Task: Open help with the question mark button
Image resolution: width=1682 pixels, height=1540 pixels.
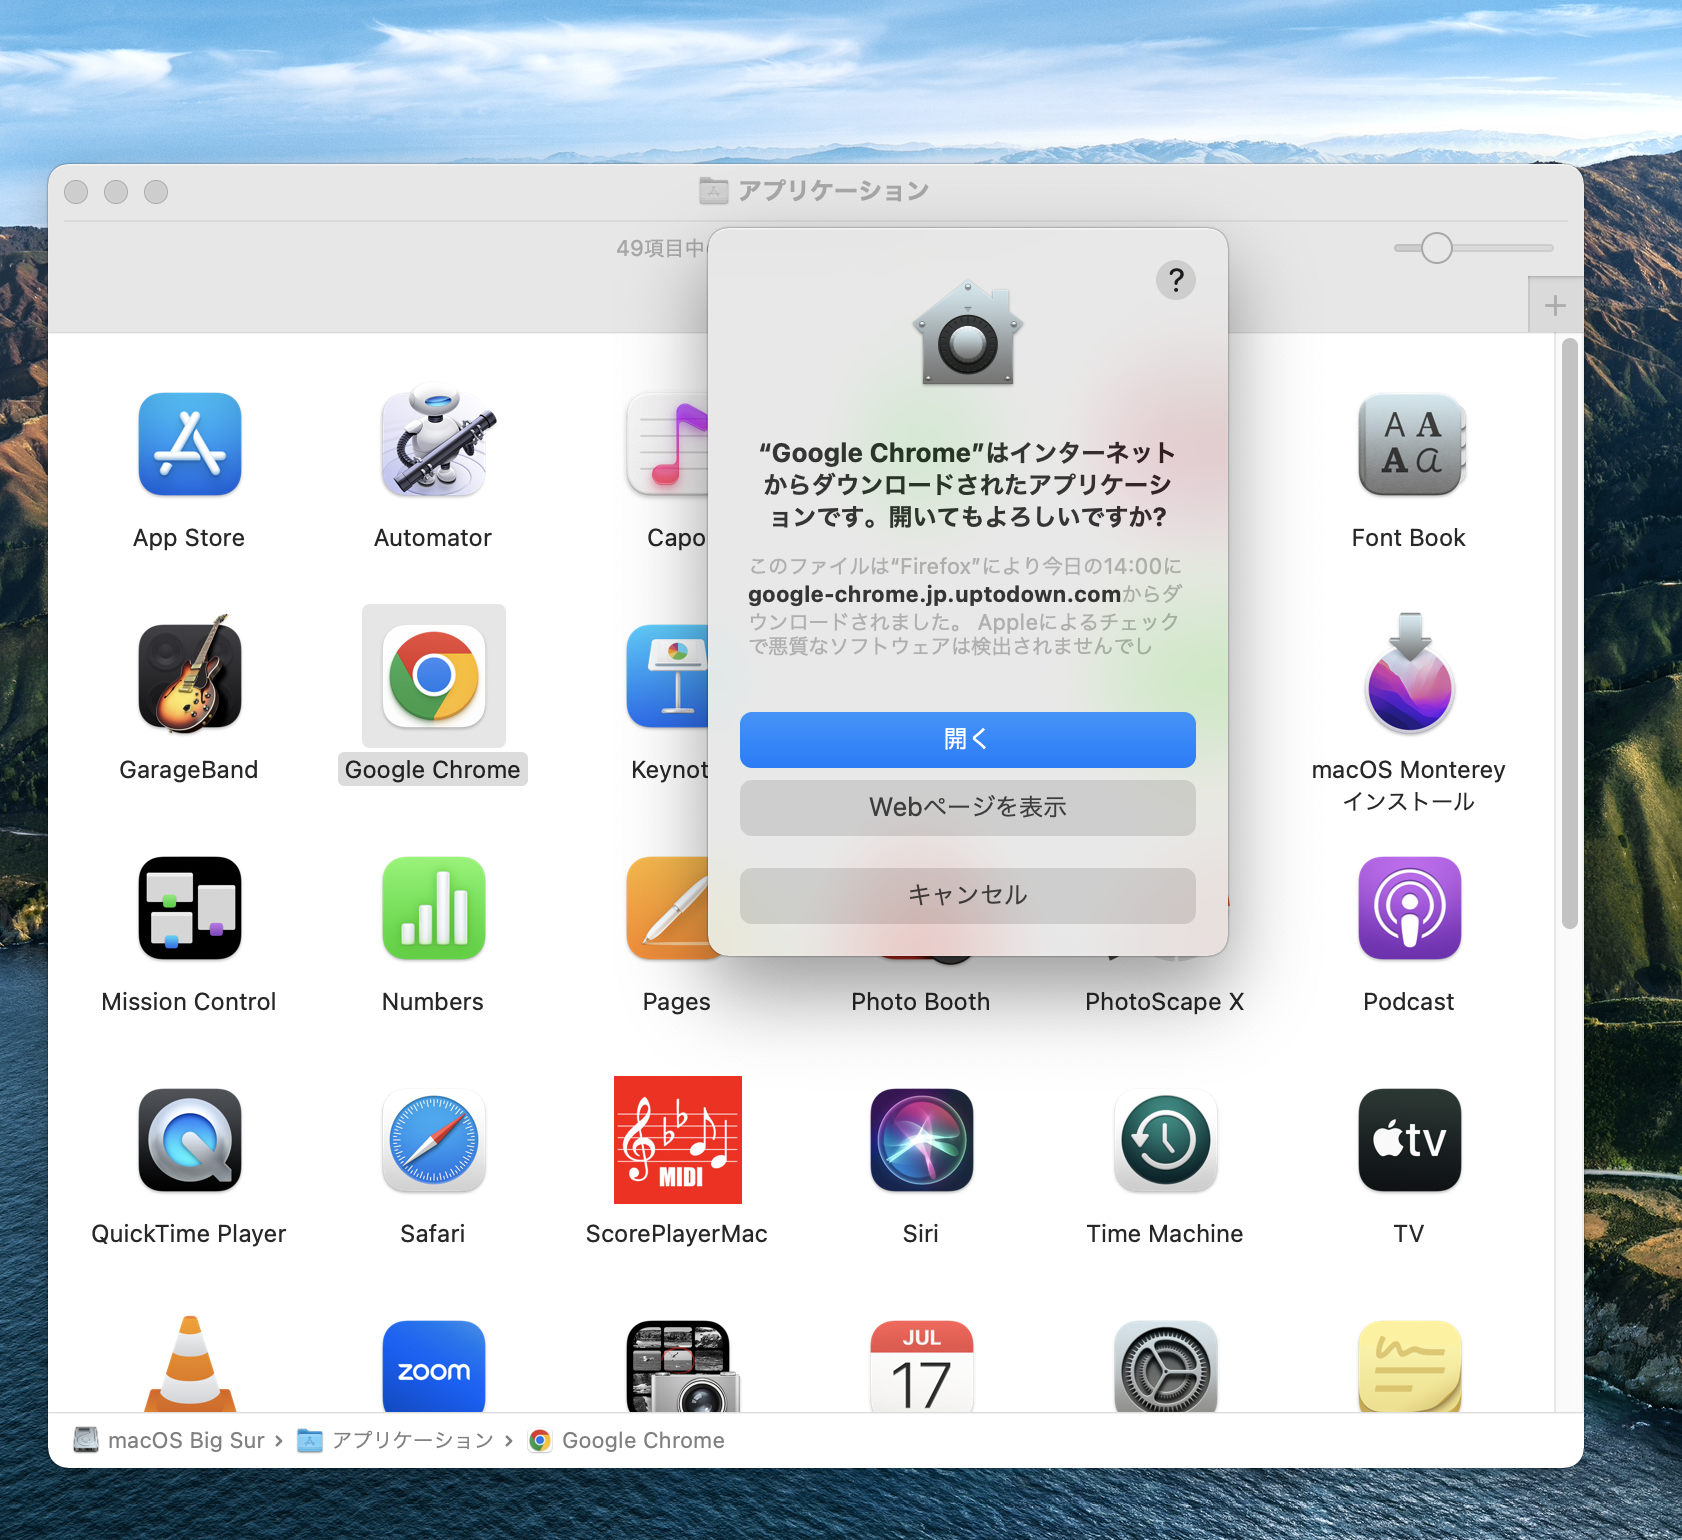Action: coord(1176,281)
